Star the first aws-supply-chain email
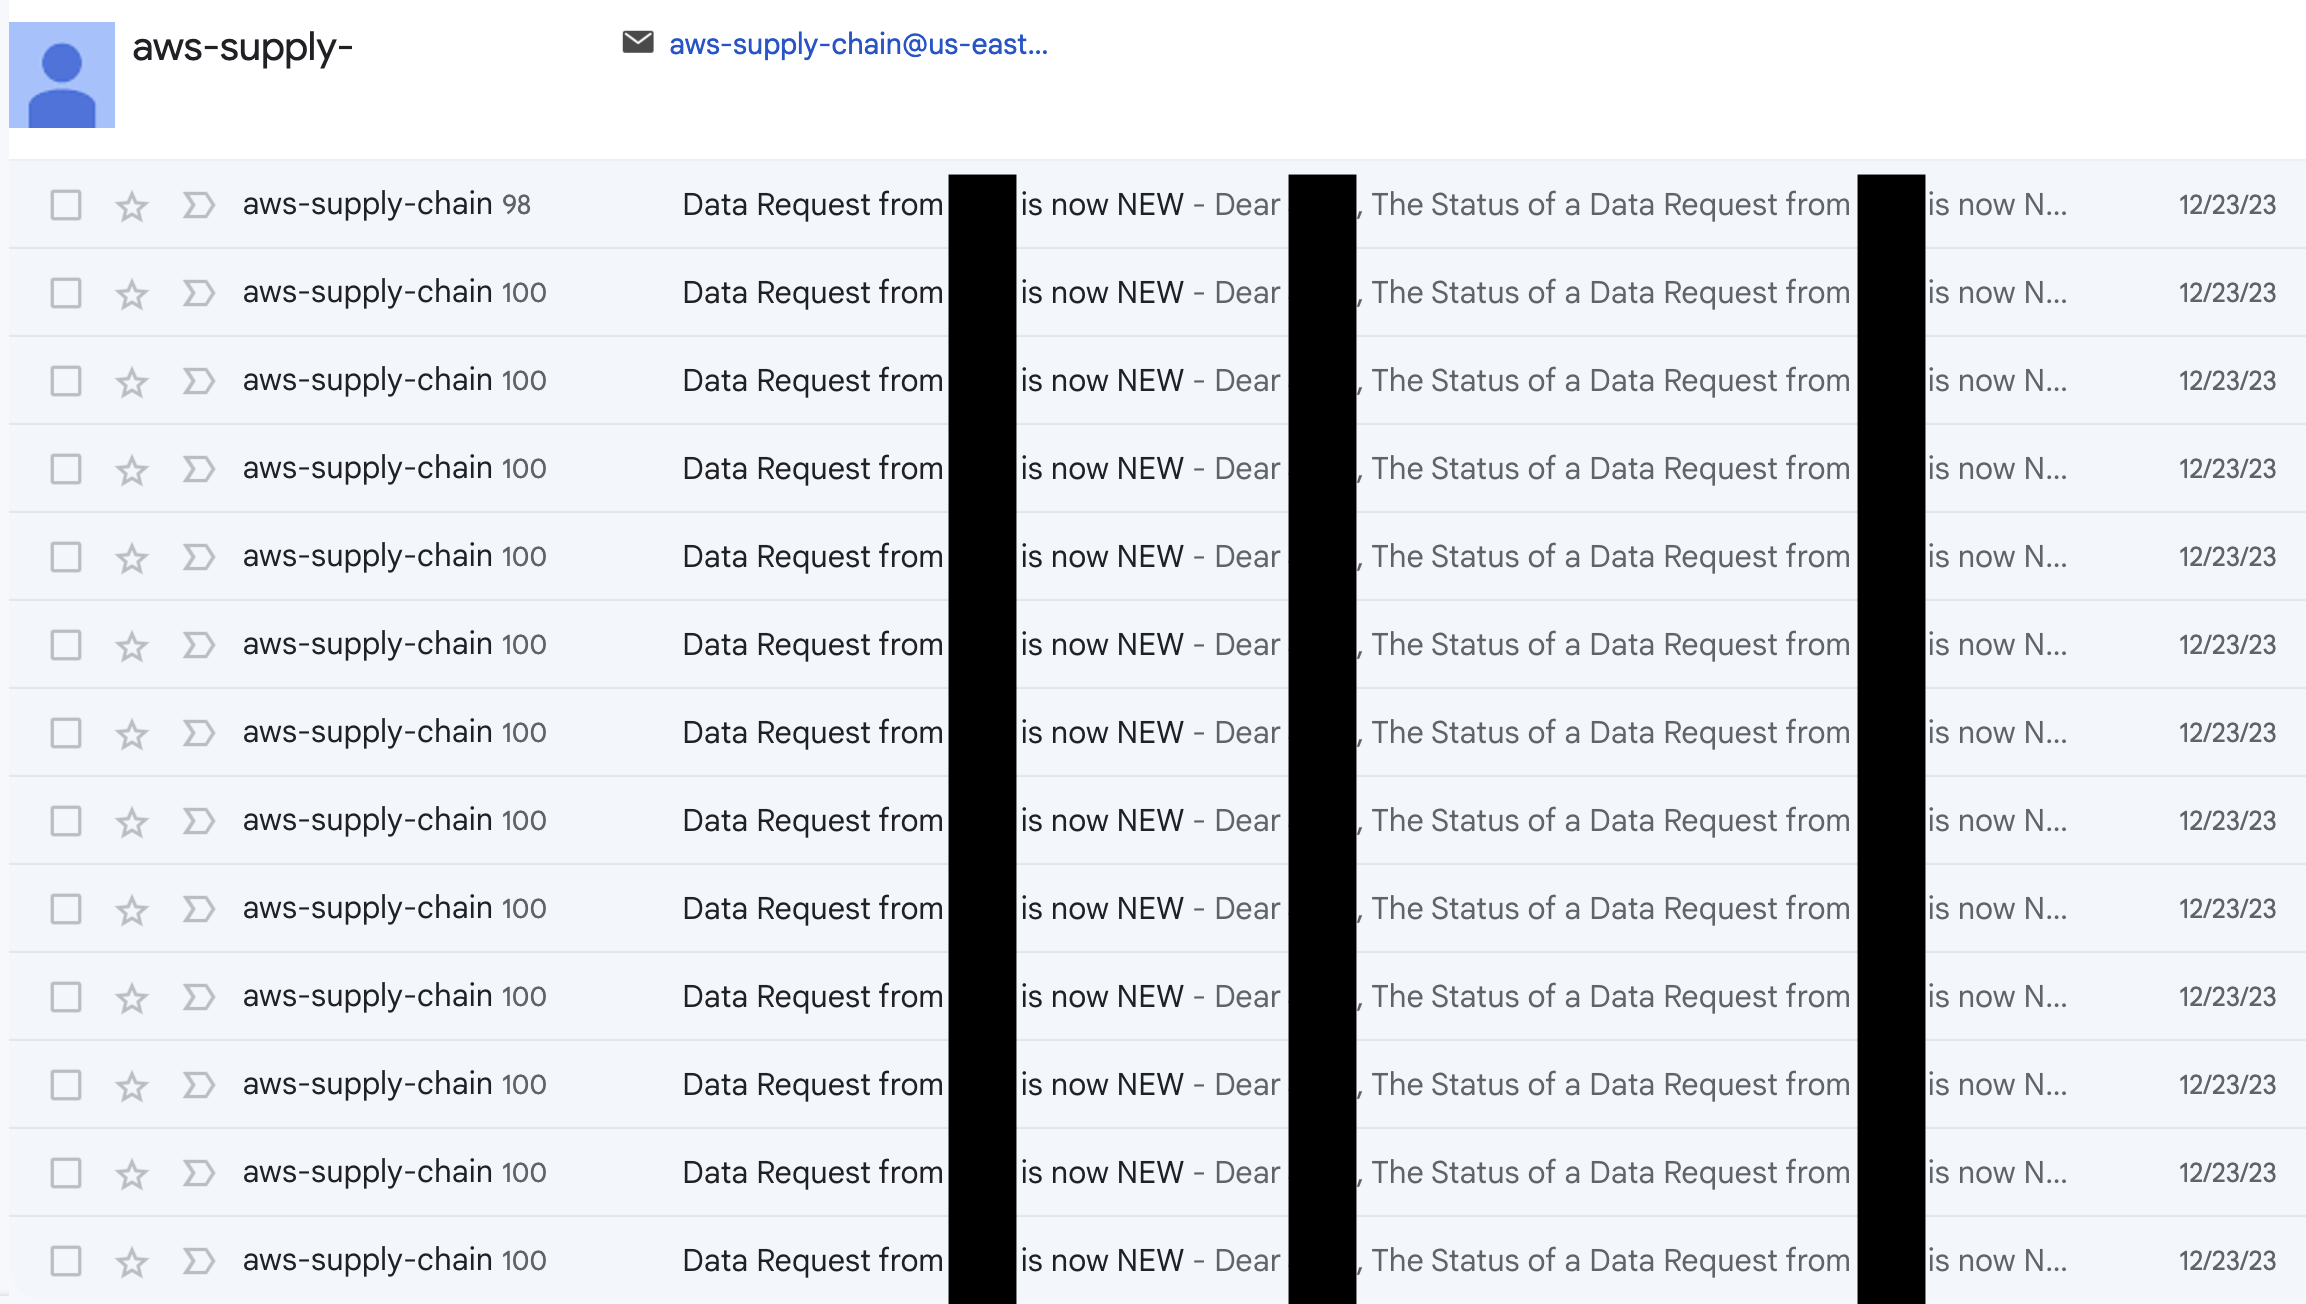The height and width of the screenshot is (1304, 2306). click(x=131, y=205)
